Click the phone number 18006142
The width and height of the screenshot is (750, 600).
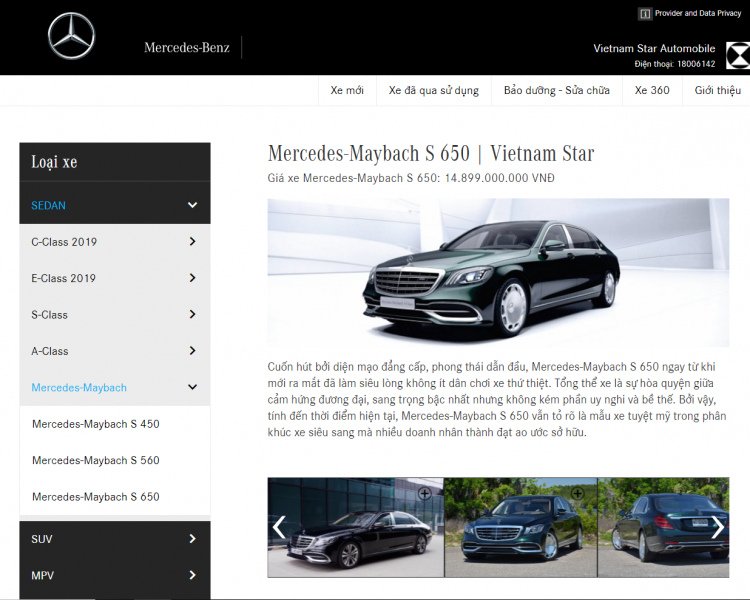tap(696, 64)
